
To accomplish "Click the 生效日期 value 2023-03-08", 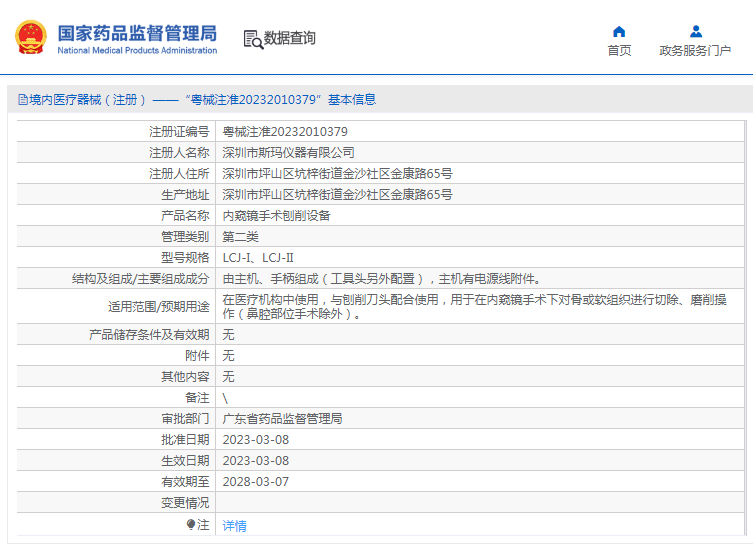I will click(x=255, y=461).
